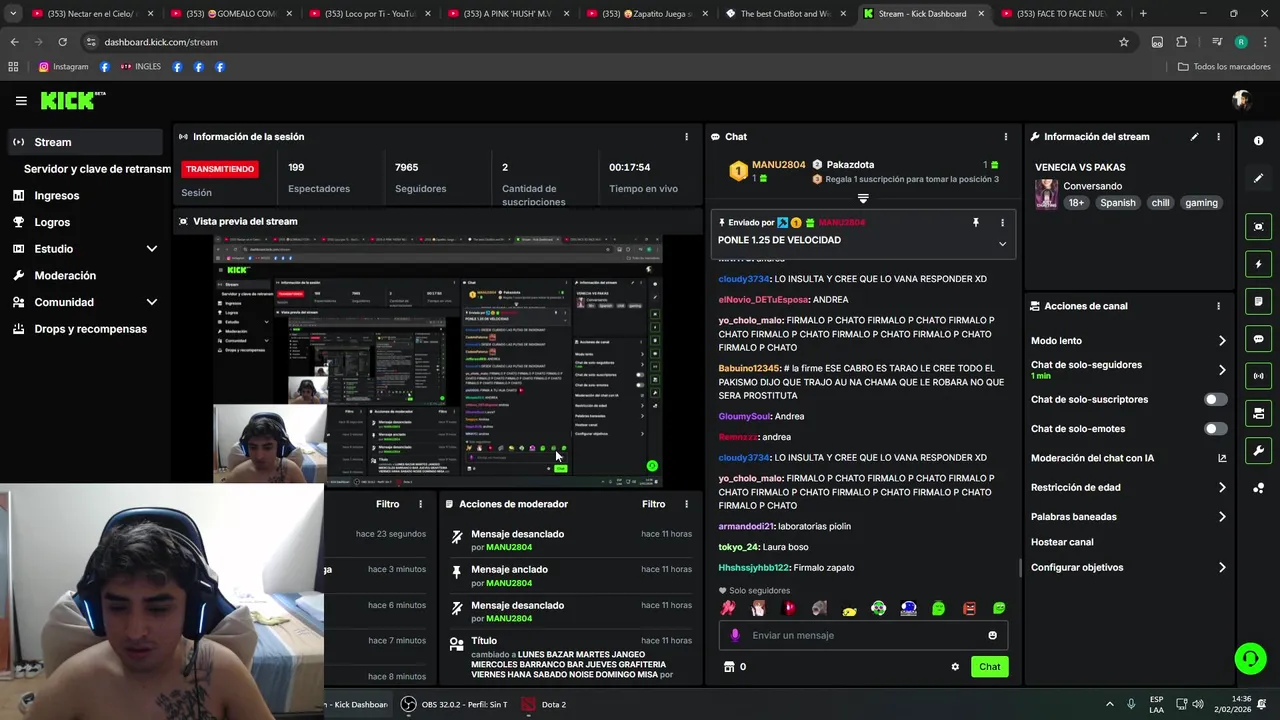Open options menu of Información de la sesión
Screen dimensions: 1280x720
686,137
